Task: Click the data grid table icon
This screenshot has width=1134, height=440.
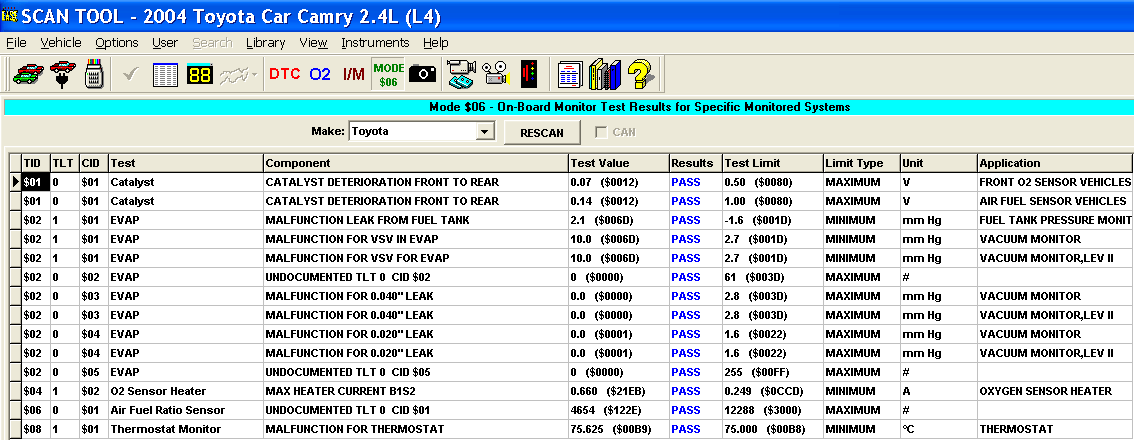Action: tap(165, 74)
